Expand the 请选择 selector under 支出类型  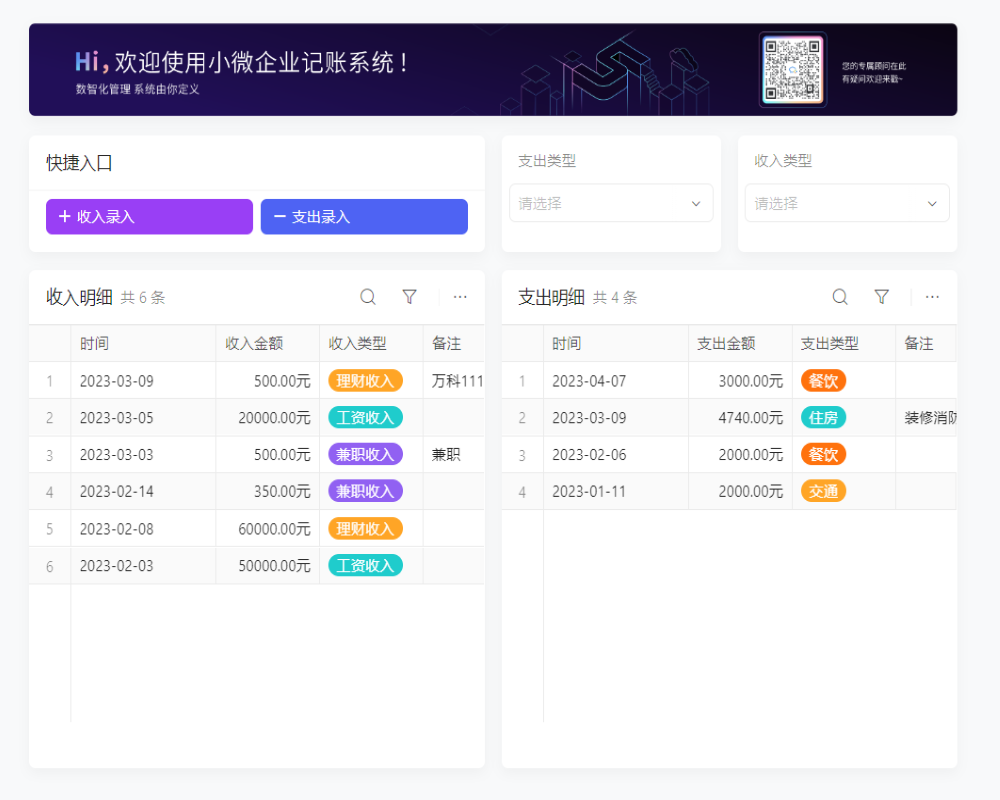click(x=611, y=203)
